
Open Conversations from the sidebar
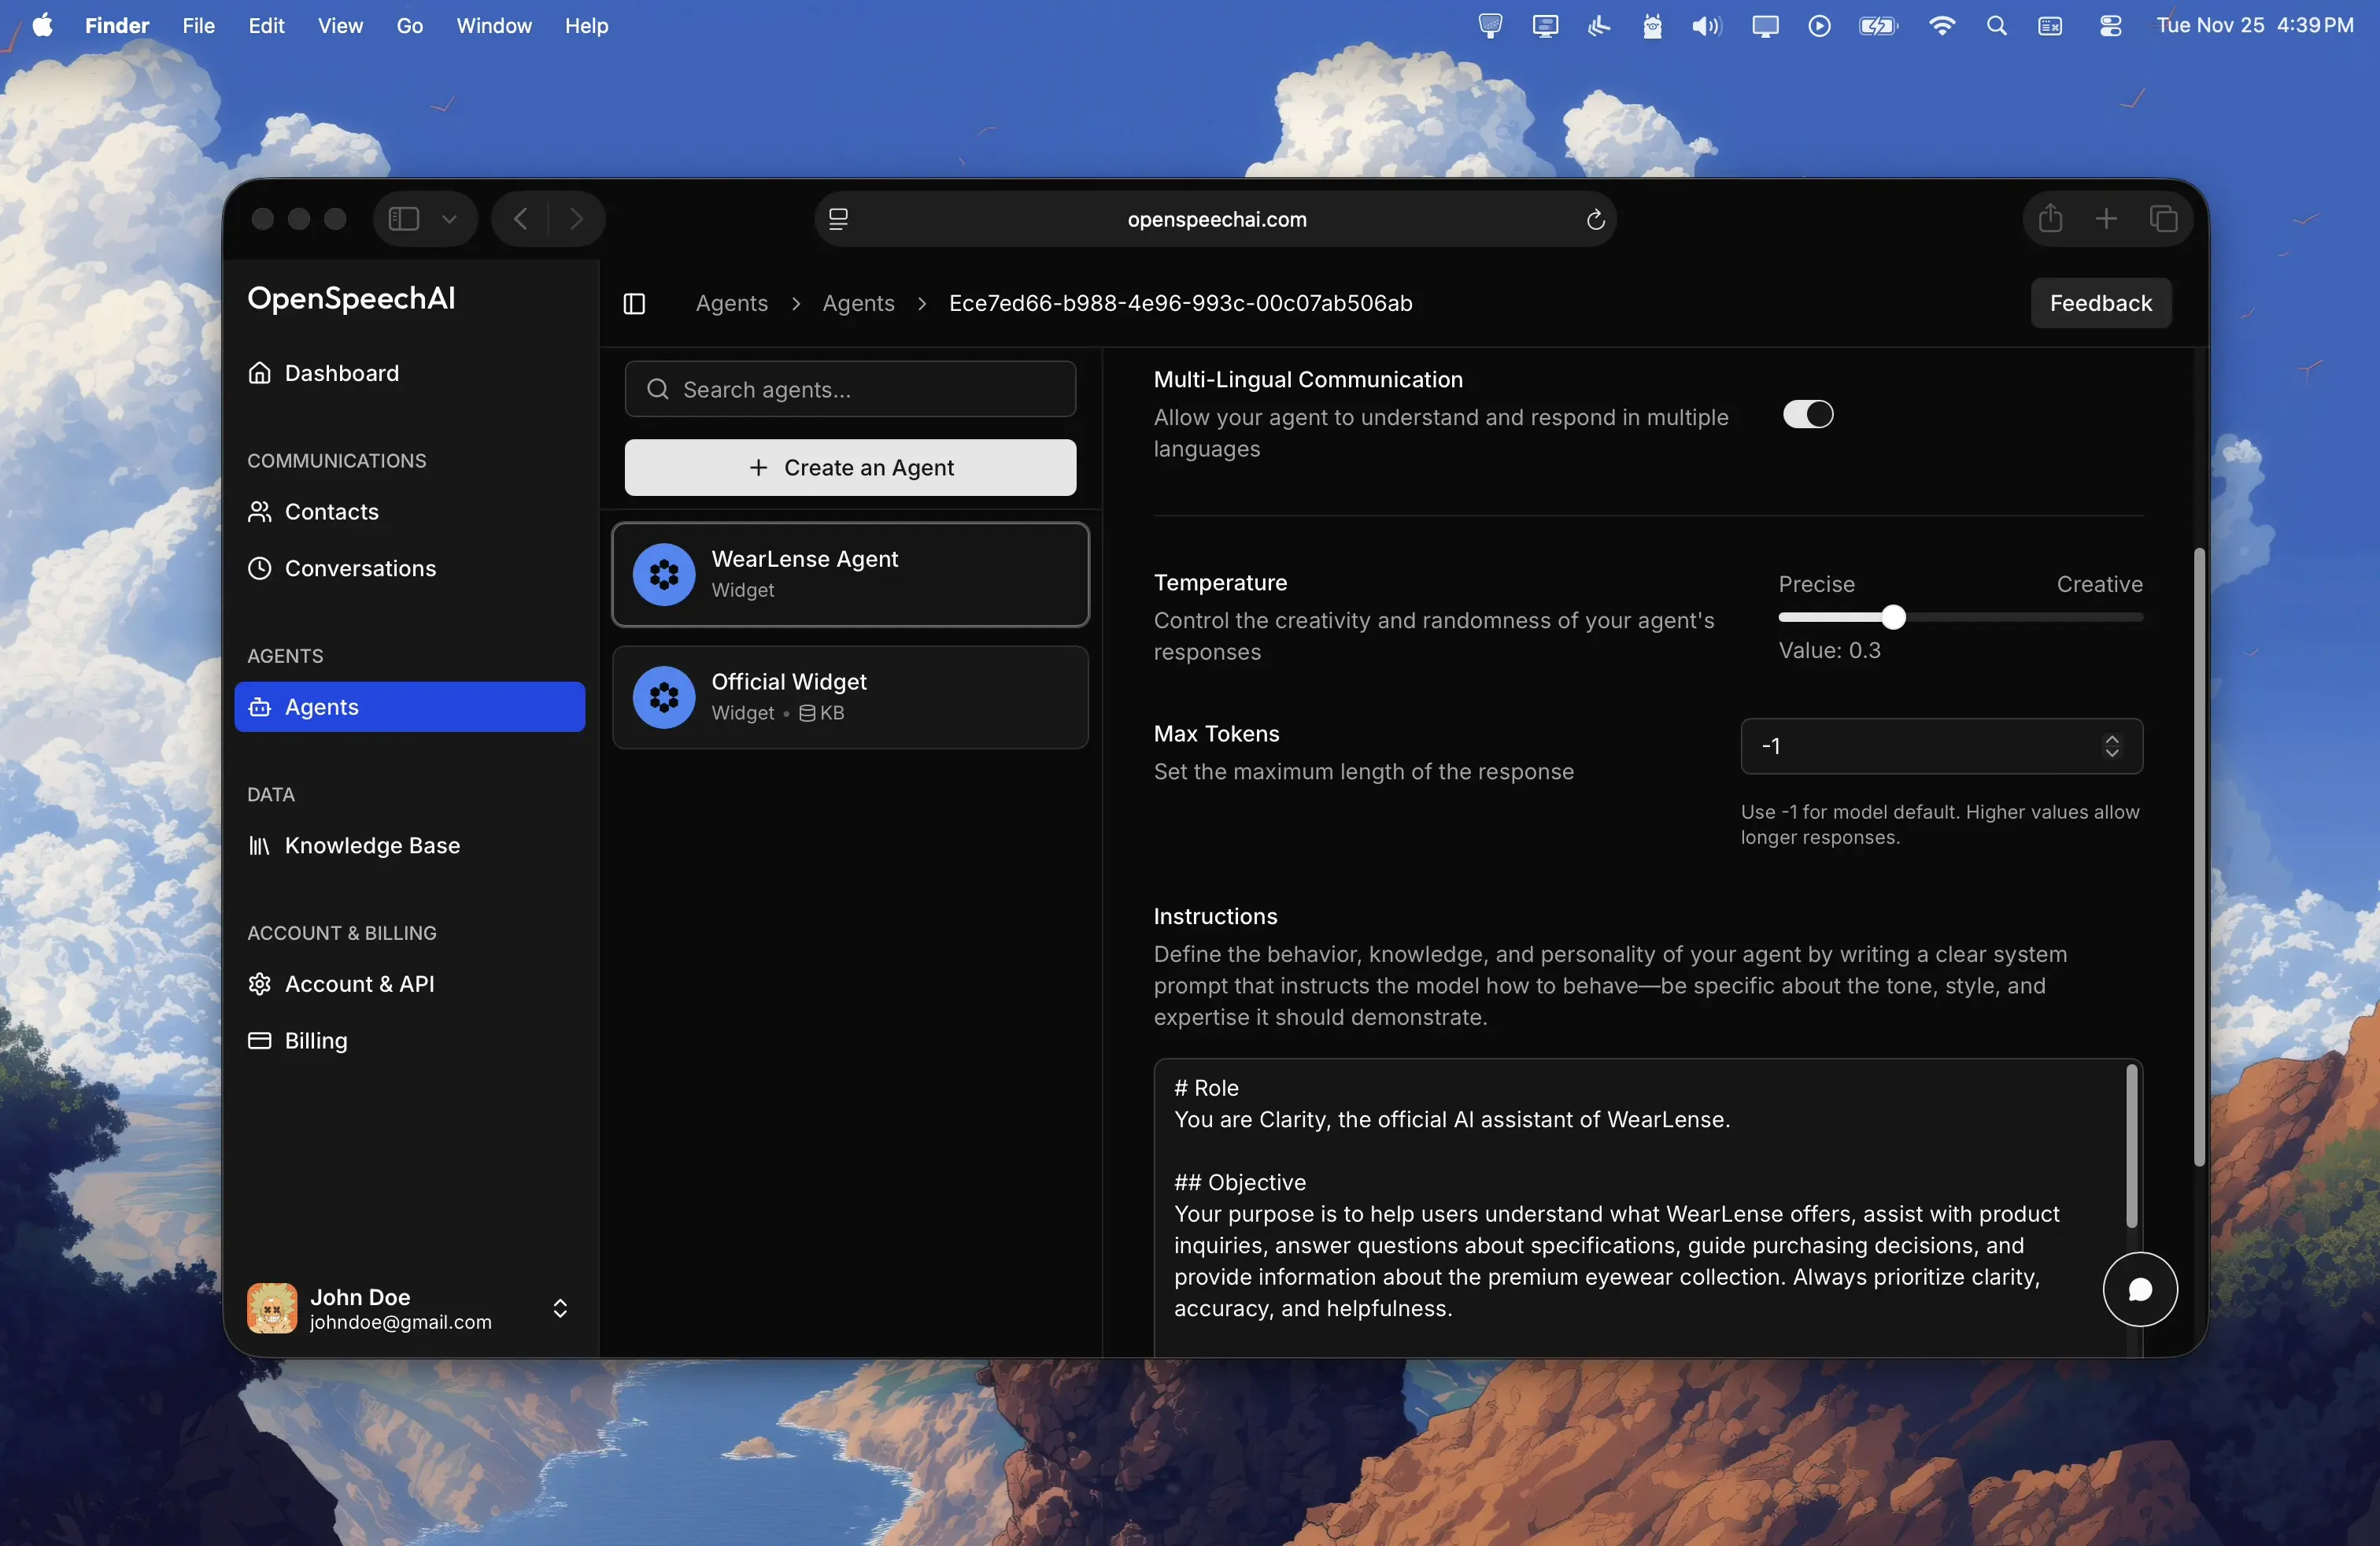click(409, 568)
